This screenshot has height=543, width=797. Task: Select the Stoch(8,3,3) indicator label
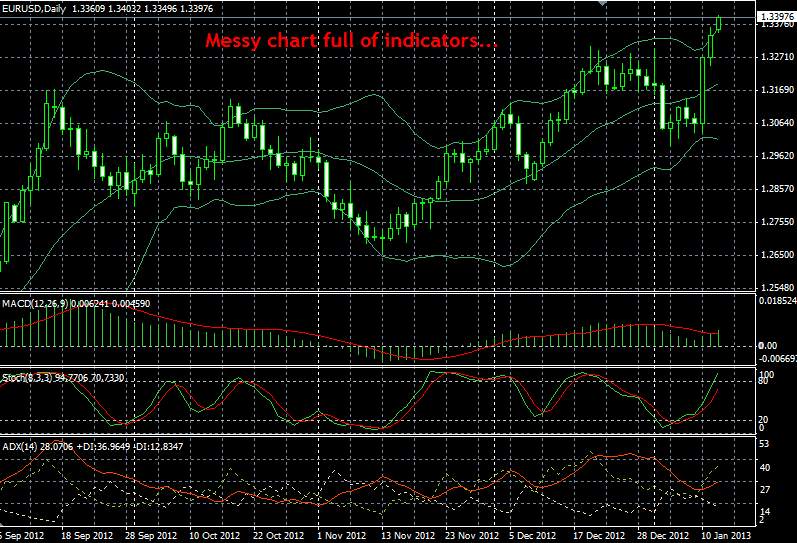point(63,378)
